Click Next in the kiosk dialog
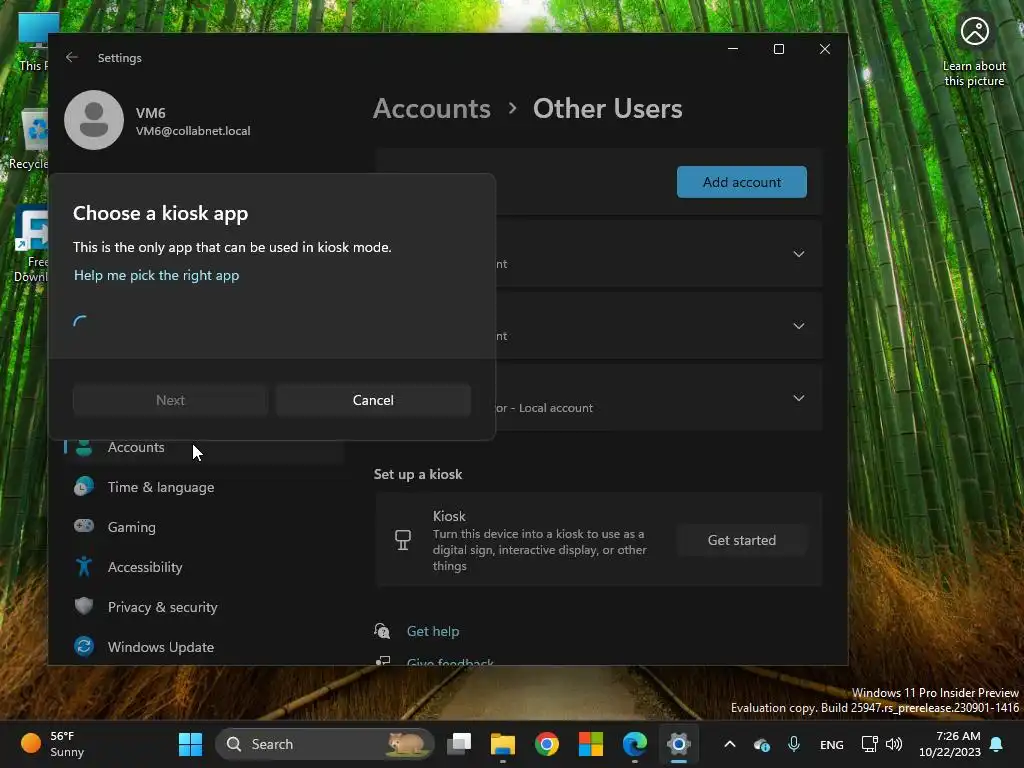Viewport: 1024px width, 768px height. coord(170,400)
